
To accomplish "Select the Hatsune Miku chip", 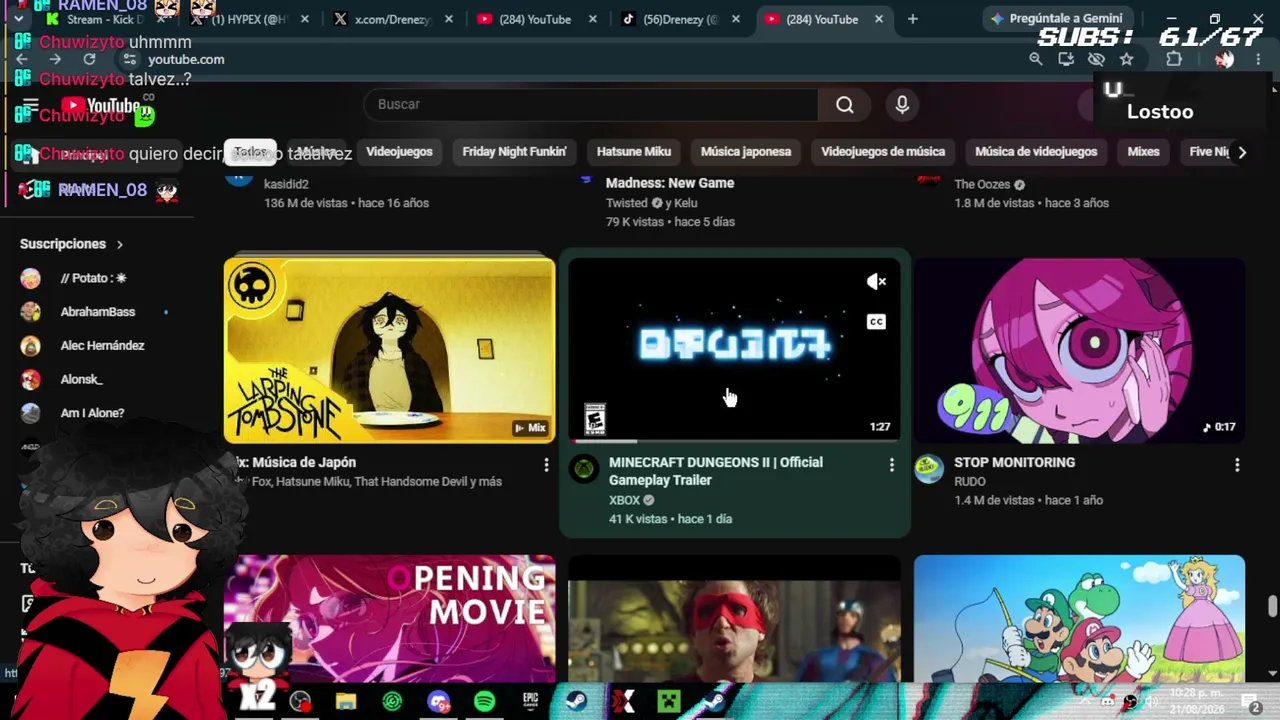I will [634, 152].
